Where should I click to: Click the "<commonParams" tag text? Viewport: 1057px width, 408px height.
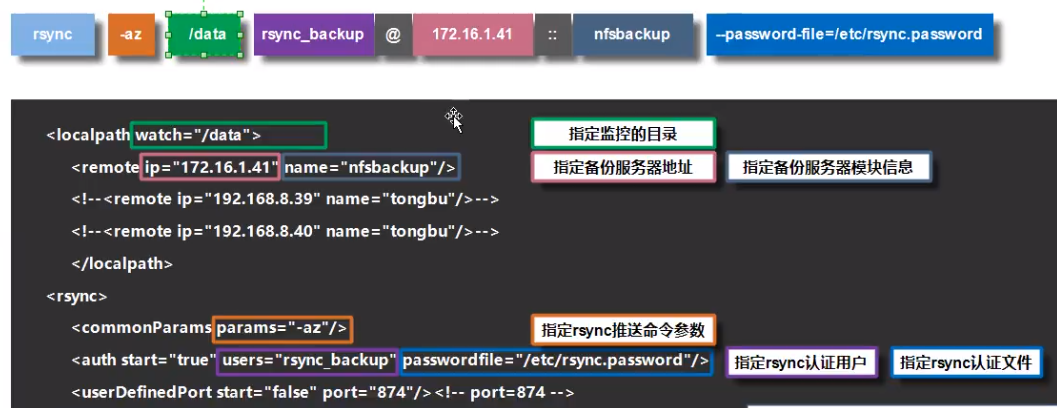pos(142,328)
